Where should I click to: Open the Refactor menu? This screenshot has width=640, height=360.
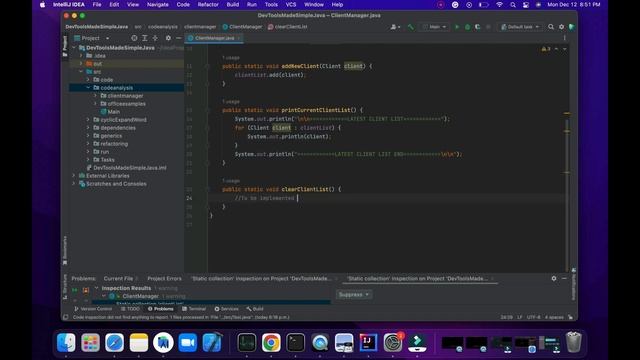click(x=208, y=4)
